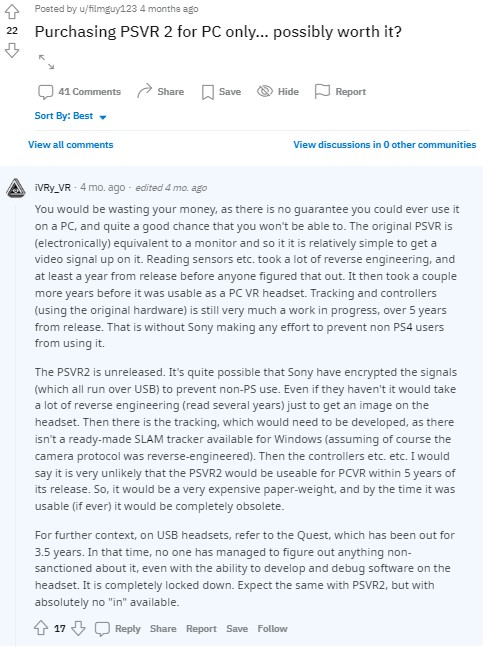Upvote the PSVR 2 post
Viewport: 488px width, 647px height.
pos(12,12)
